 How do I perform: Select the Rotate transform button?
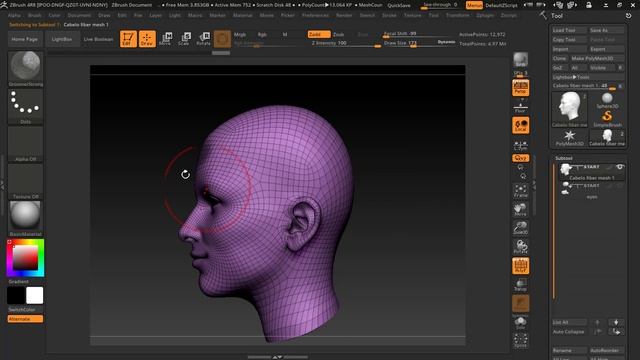203,39
